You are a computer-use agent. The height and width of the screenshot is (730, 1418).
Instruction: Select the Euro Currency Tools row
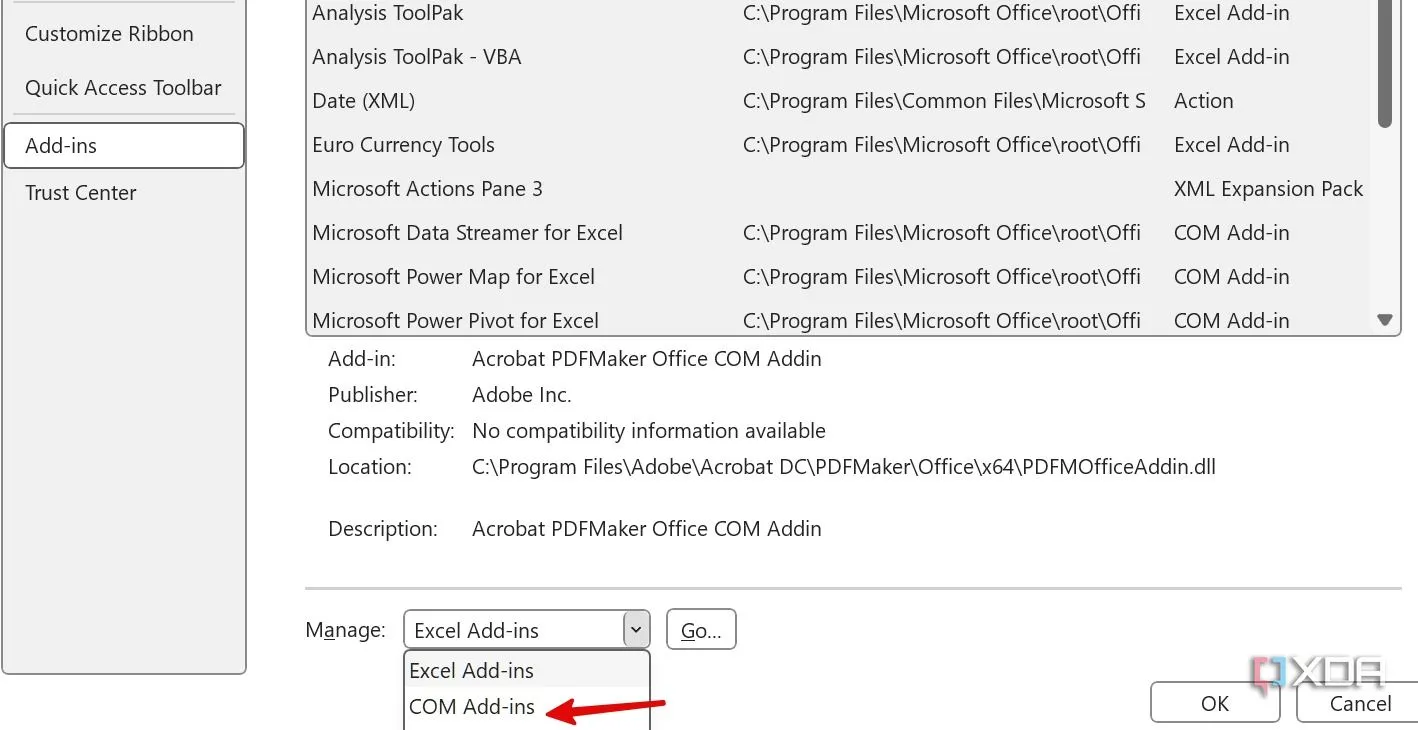pyautogui.click(x=838, y=145)
